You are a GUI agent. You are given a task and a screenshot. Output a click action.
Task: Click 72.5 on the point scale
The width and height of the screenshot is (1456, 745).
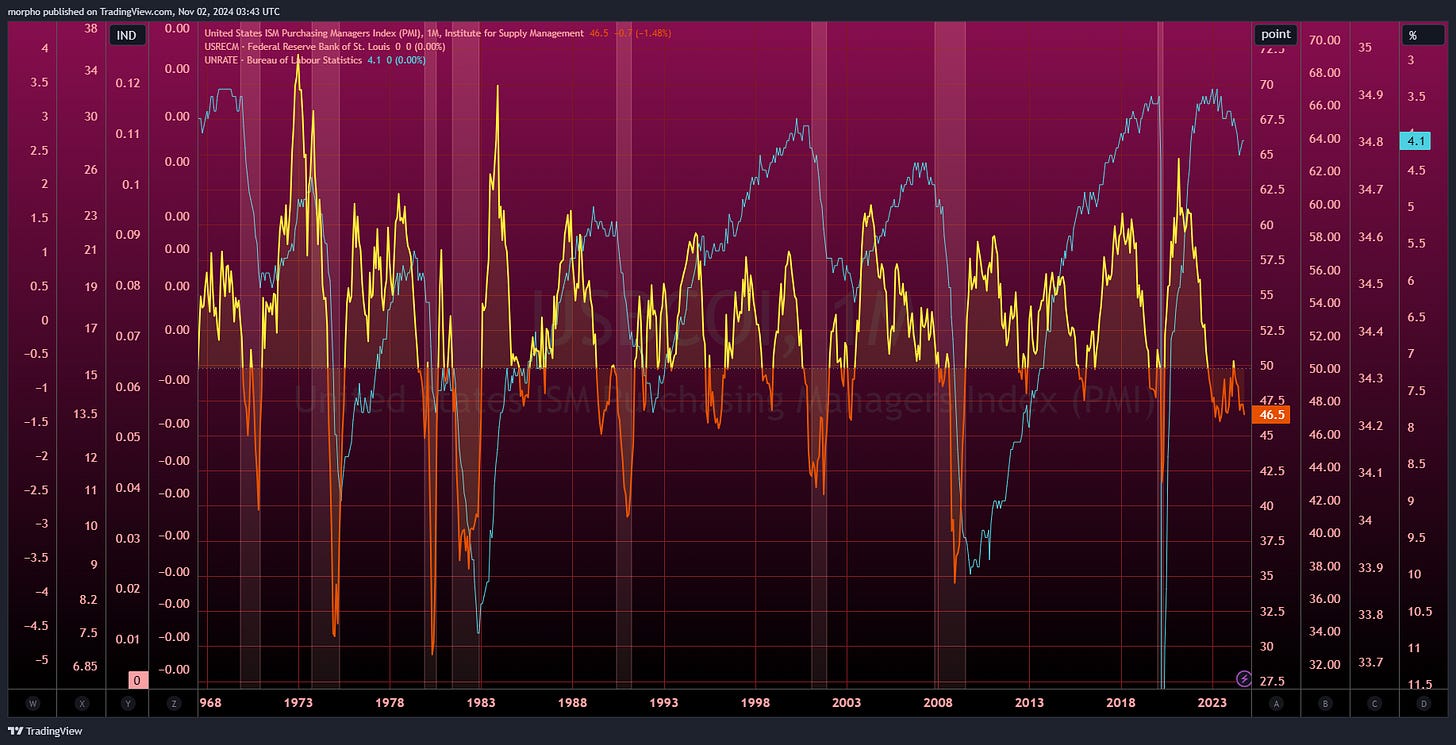1272,50
